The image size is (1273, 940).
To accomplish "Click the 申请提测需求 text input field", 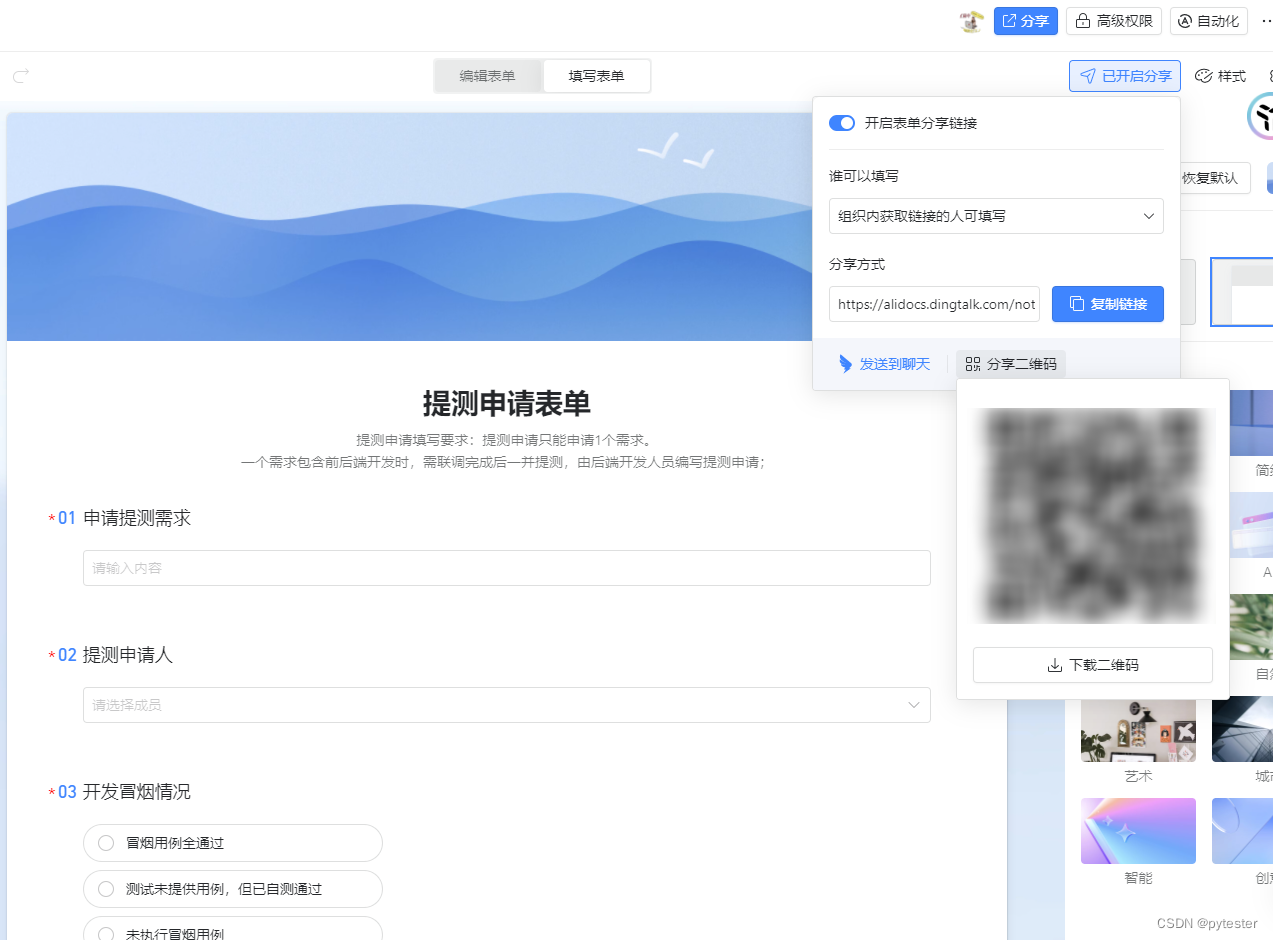I will [x=507, y=568].
